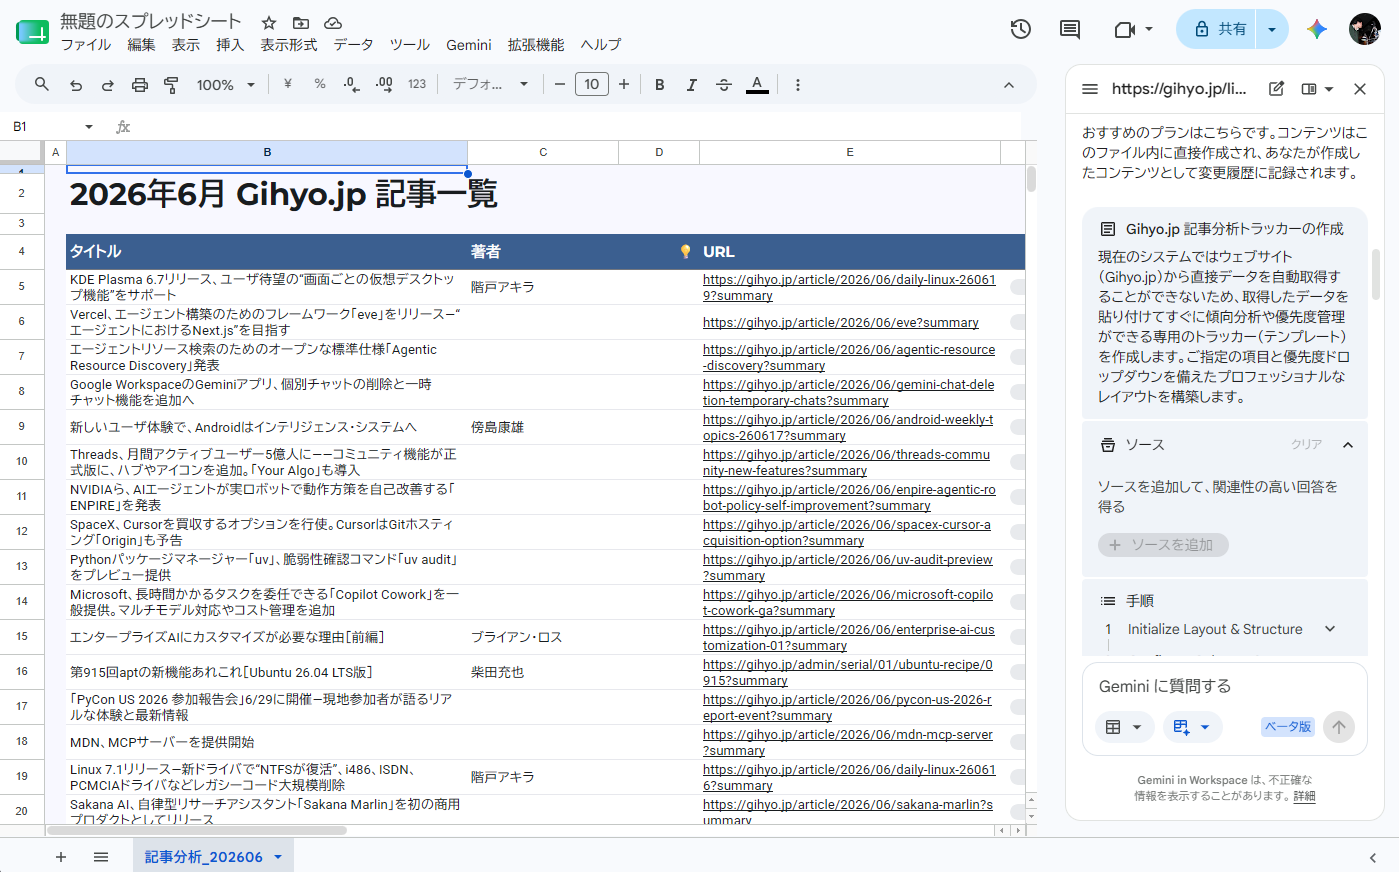Screen dimensions: 1399x872
Task: Undo the last action
Action: point(76,85)
